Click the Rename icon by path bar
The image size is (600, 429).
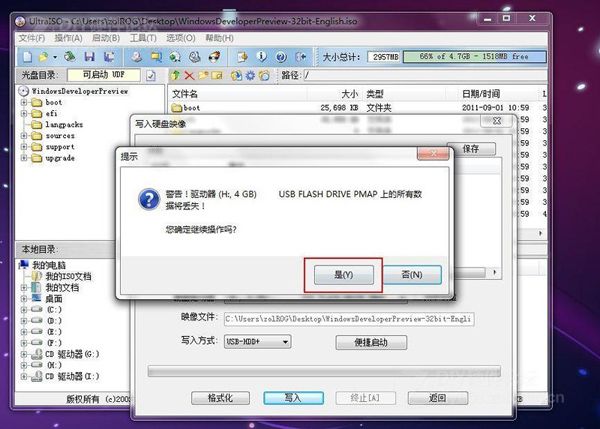217,75
